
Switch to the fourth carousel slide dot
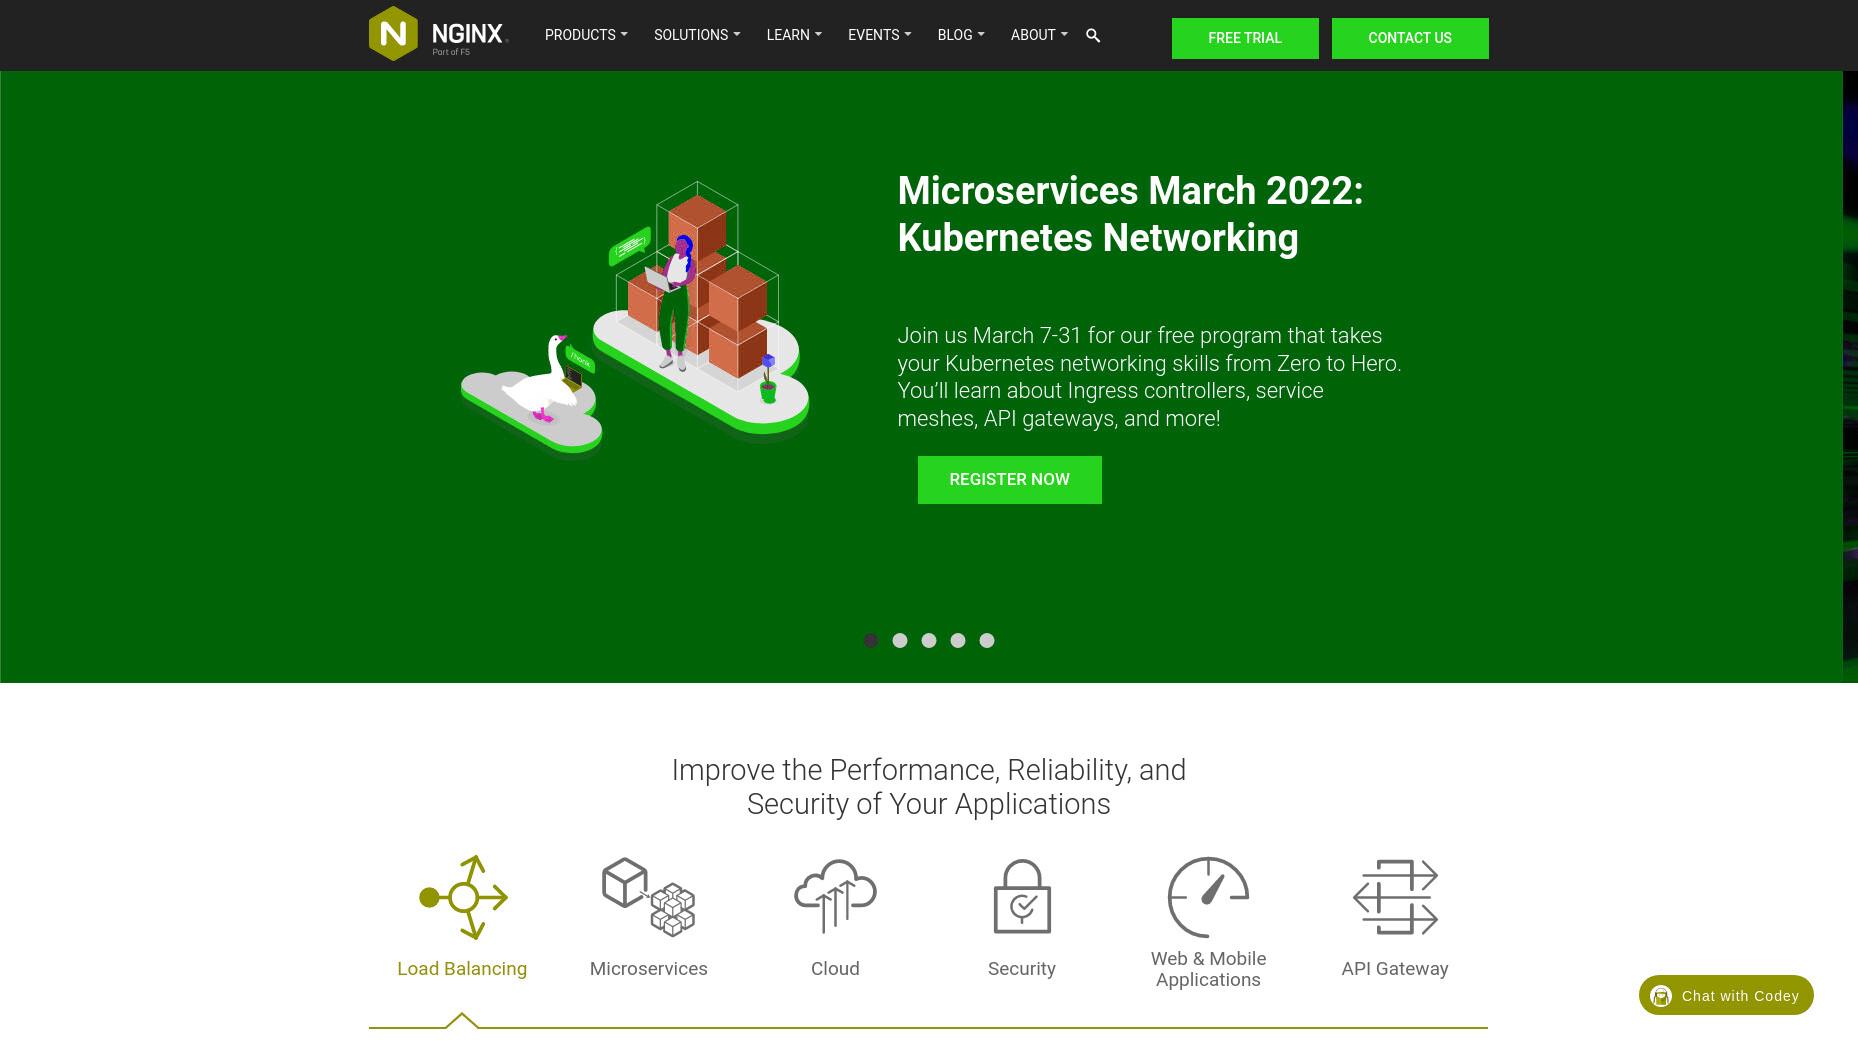click(x=958, y=641)
